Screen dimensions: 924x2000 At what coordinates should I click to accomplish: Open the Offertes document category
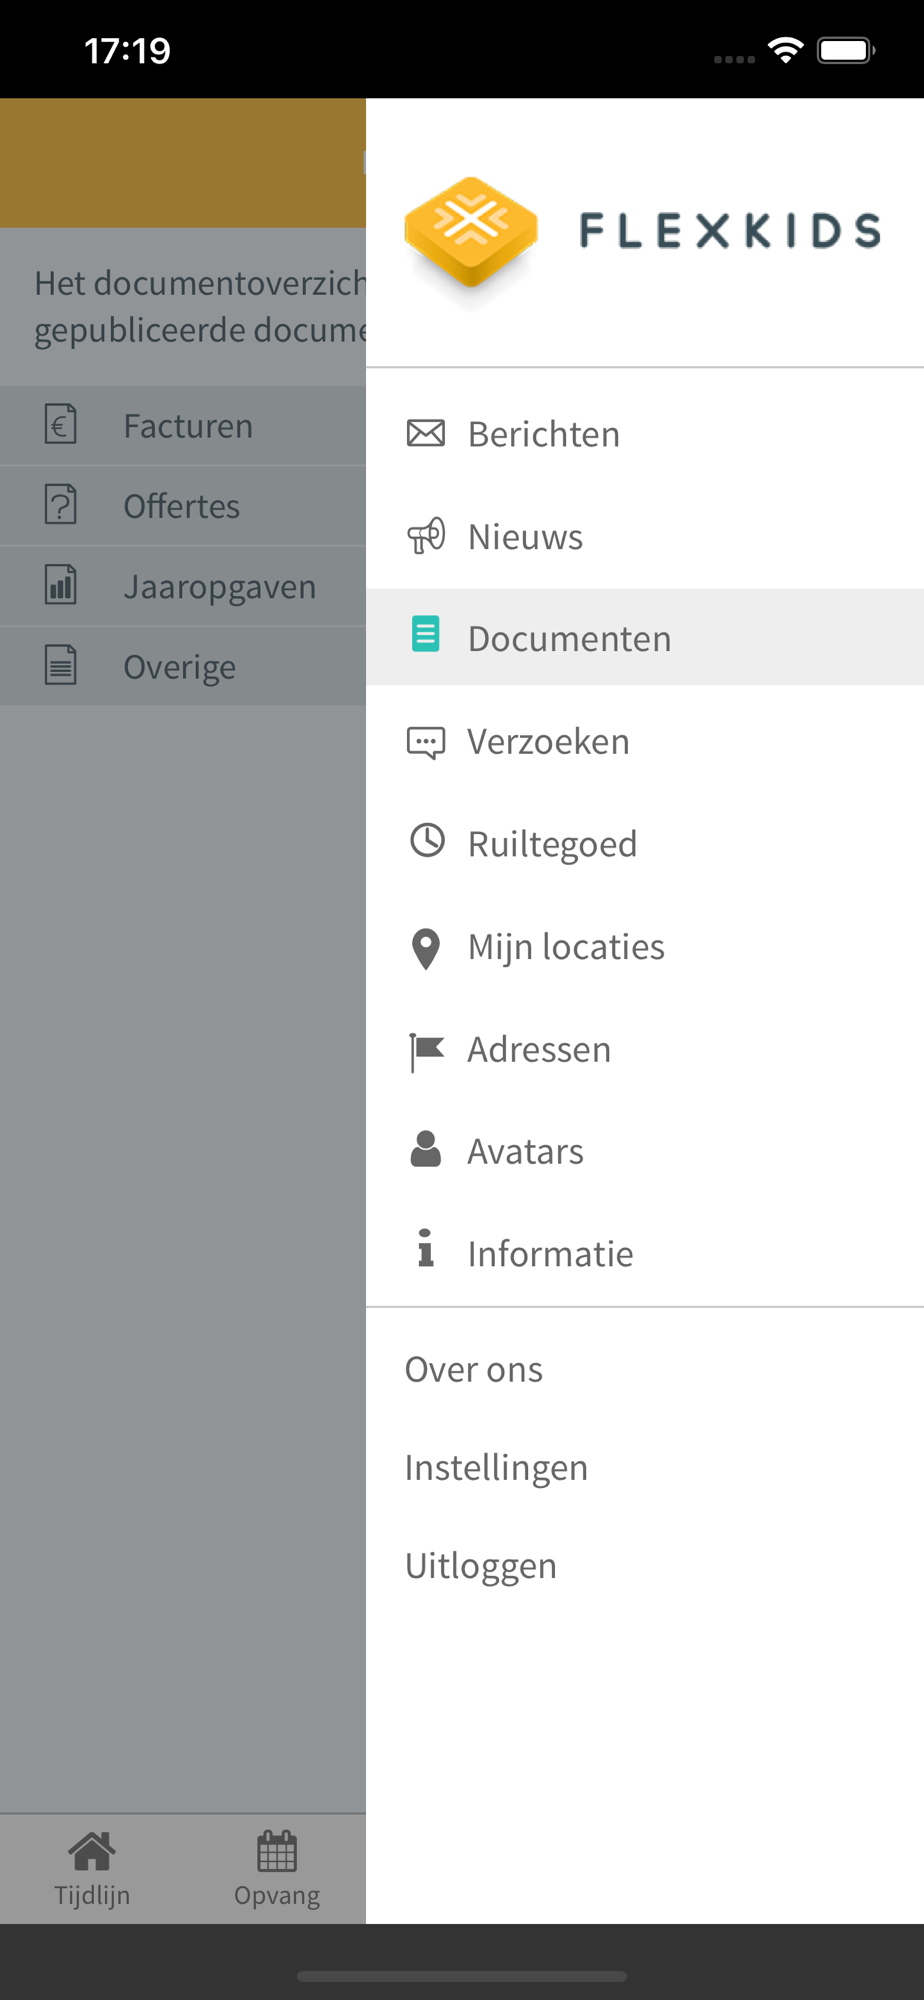pyautogui.click(x=183, y=505)
